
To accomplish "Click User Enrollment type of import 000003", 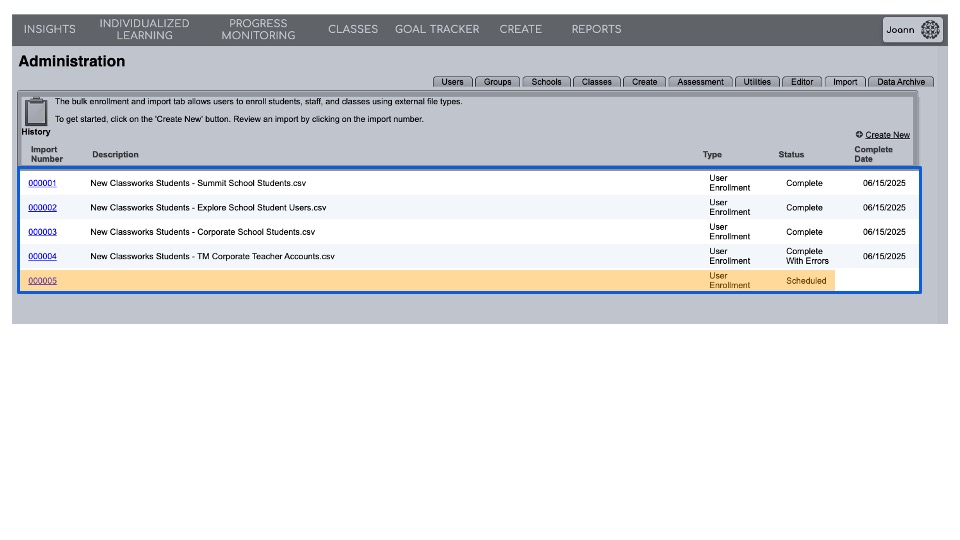I will tap(729, 232).
